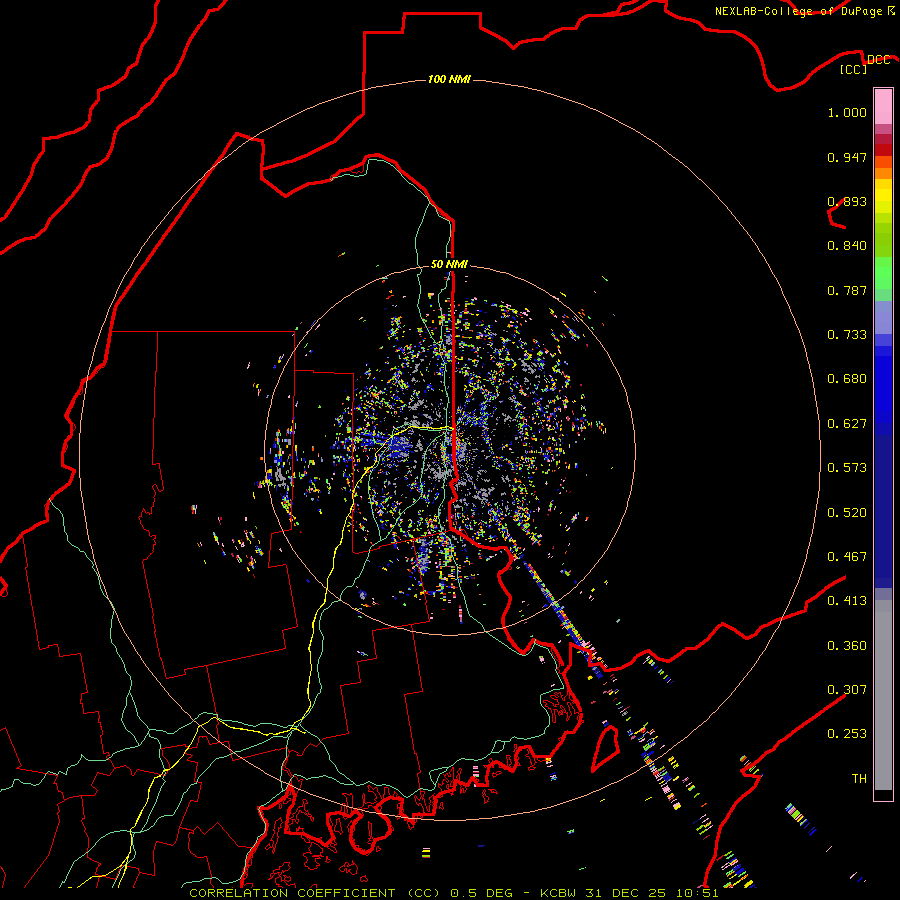Click the 0.360 scale label
The width and height of the screenshot is (900, 900).
pos(847,646)
